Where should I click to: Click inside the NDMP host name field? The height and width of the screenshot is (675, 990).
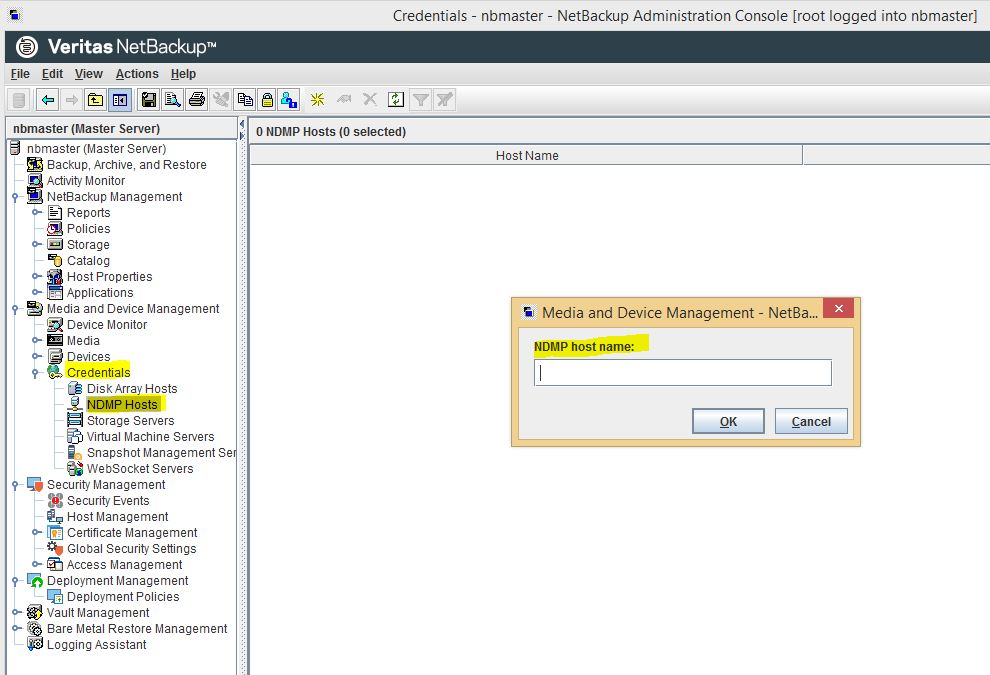pyautogui.click(x=682, y=372)
